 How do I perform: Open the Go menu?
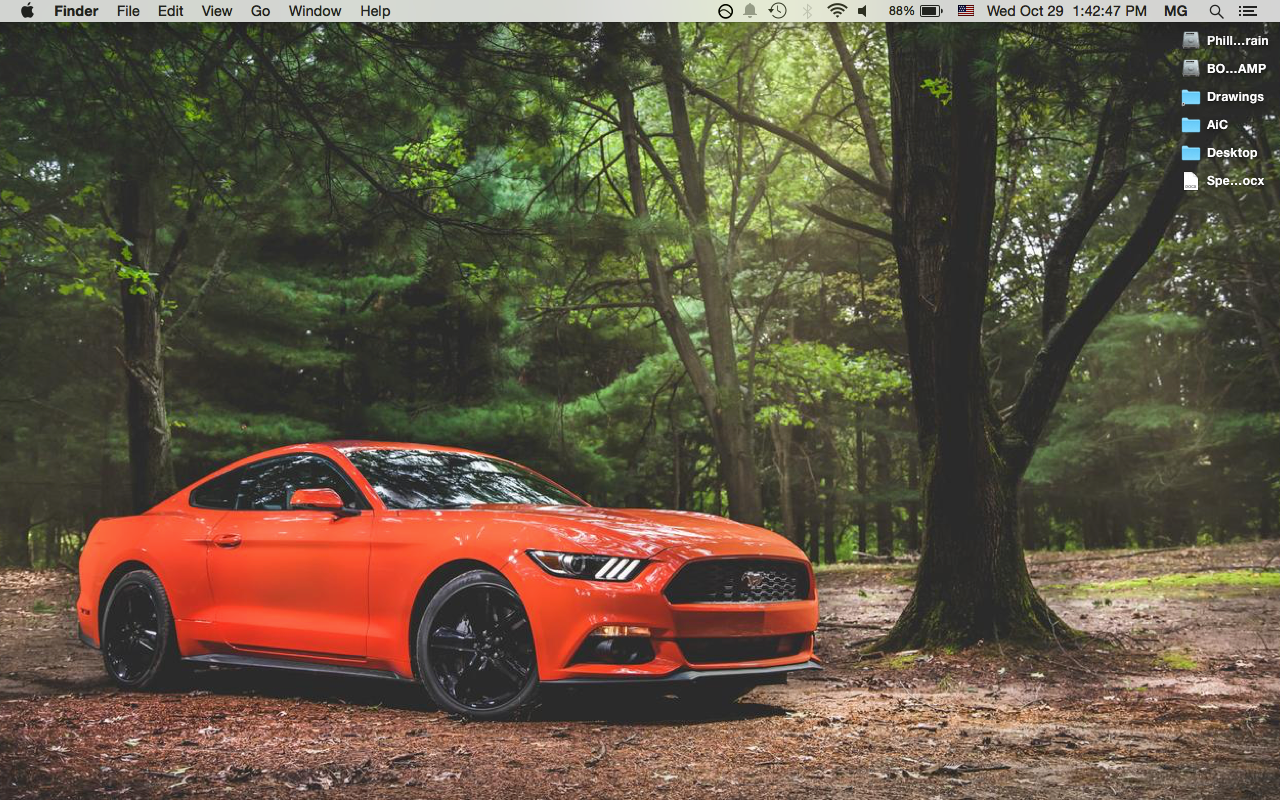(260, 11)
